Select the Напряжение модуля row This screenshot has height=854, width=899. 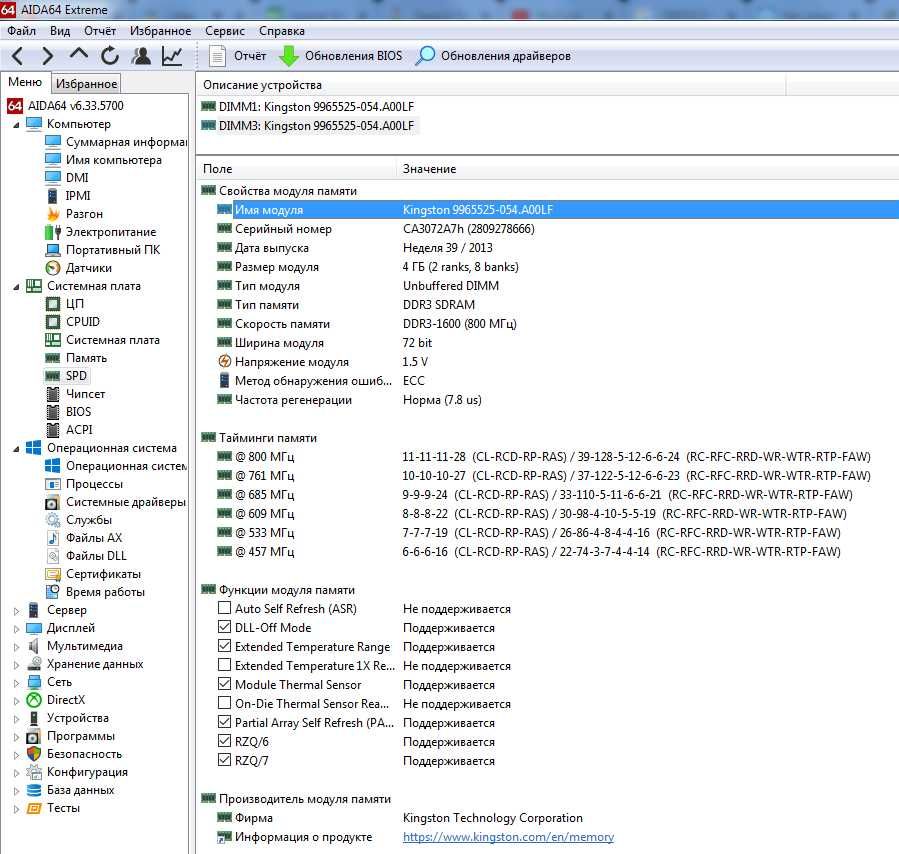549,362
